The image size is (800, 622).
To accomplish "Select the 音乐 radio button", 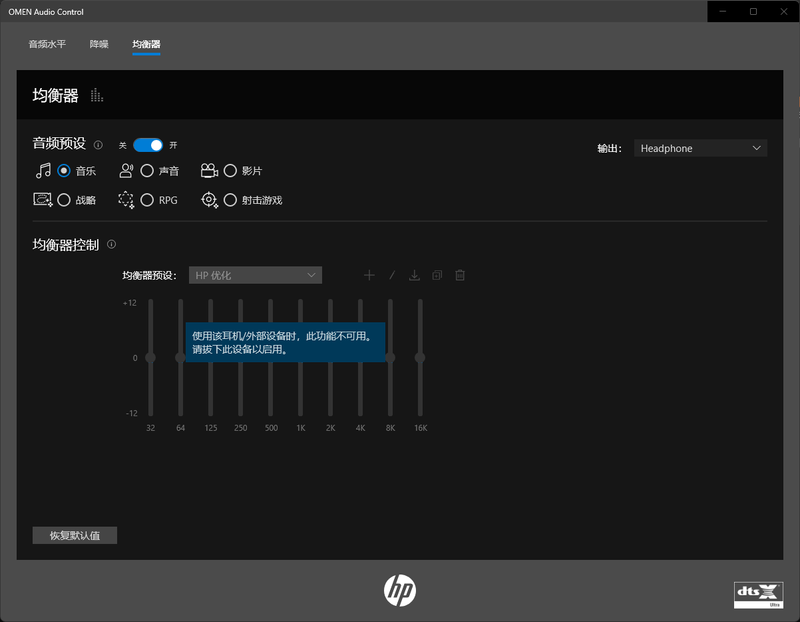I will [64, 170].
